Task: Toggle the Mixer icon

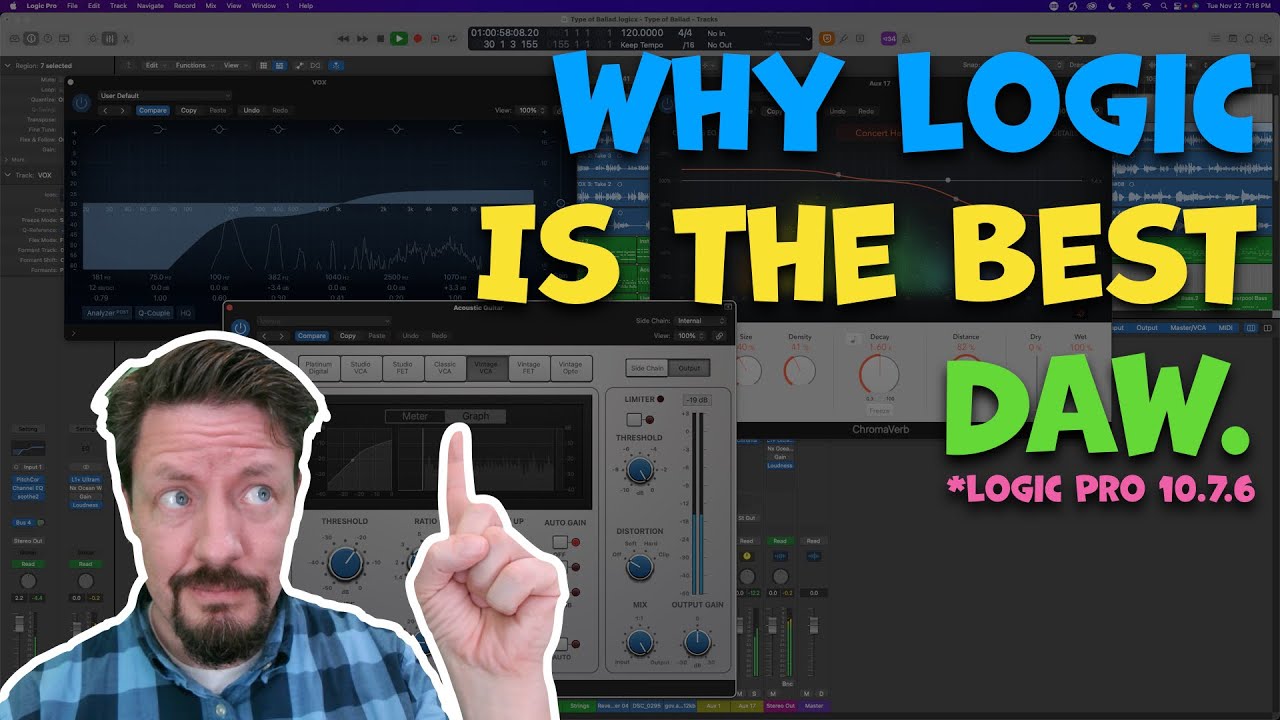Action: click(x=109, y=38)
